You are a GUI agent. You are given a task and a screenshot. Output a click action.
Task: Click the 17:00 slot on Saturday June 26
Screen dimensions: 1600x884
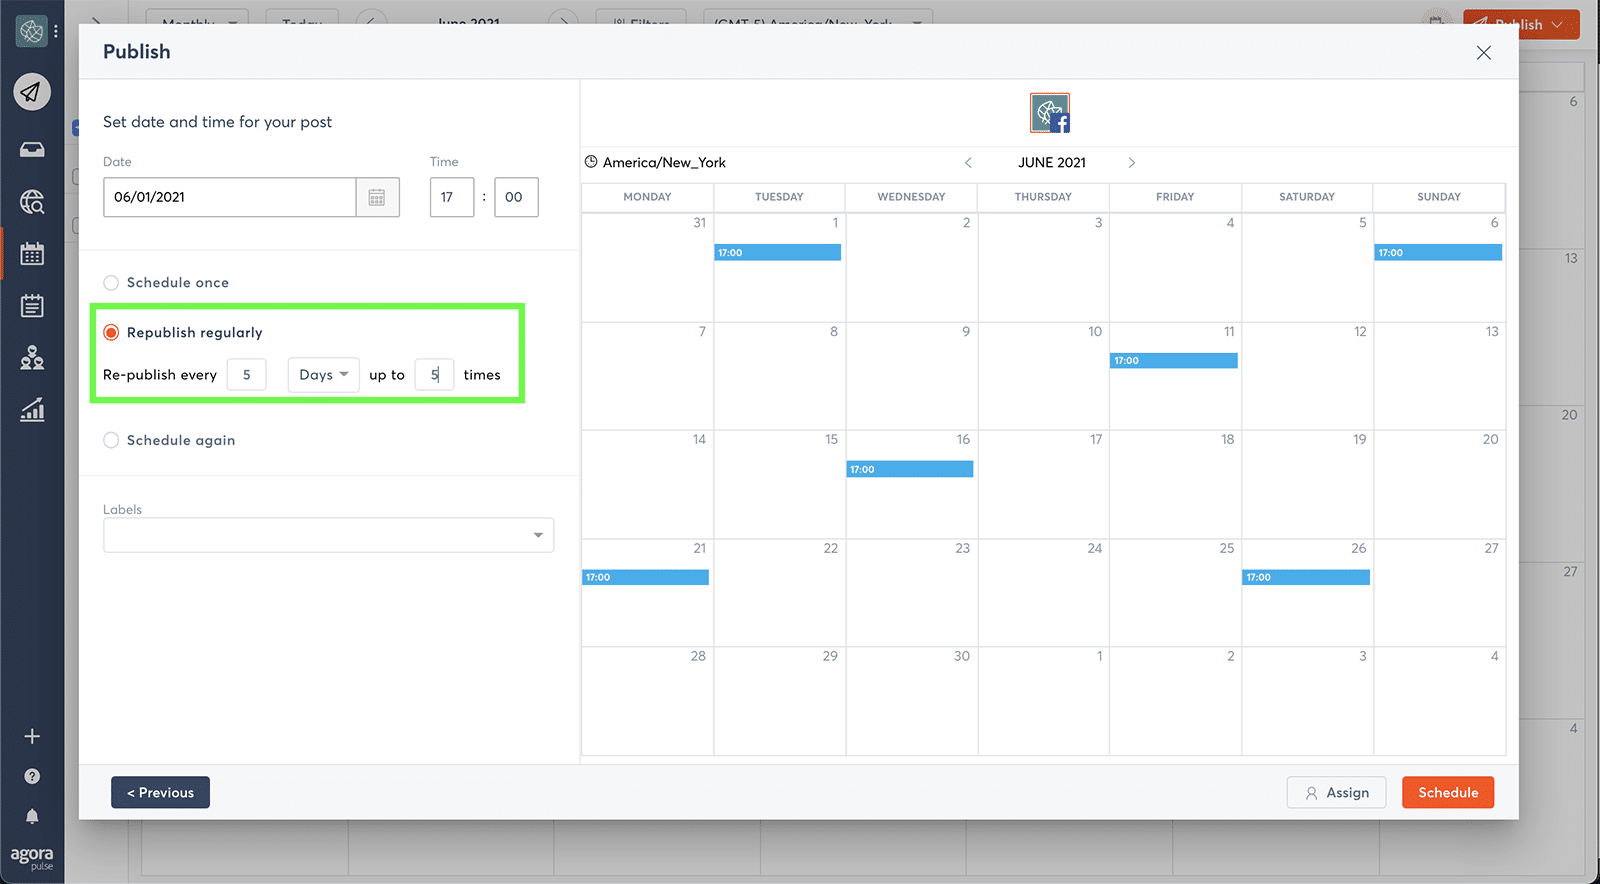point(1306,577)
